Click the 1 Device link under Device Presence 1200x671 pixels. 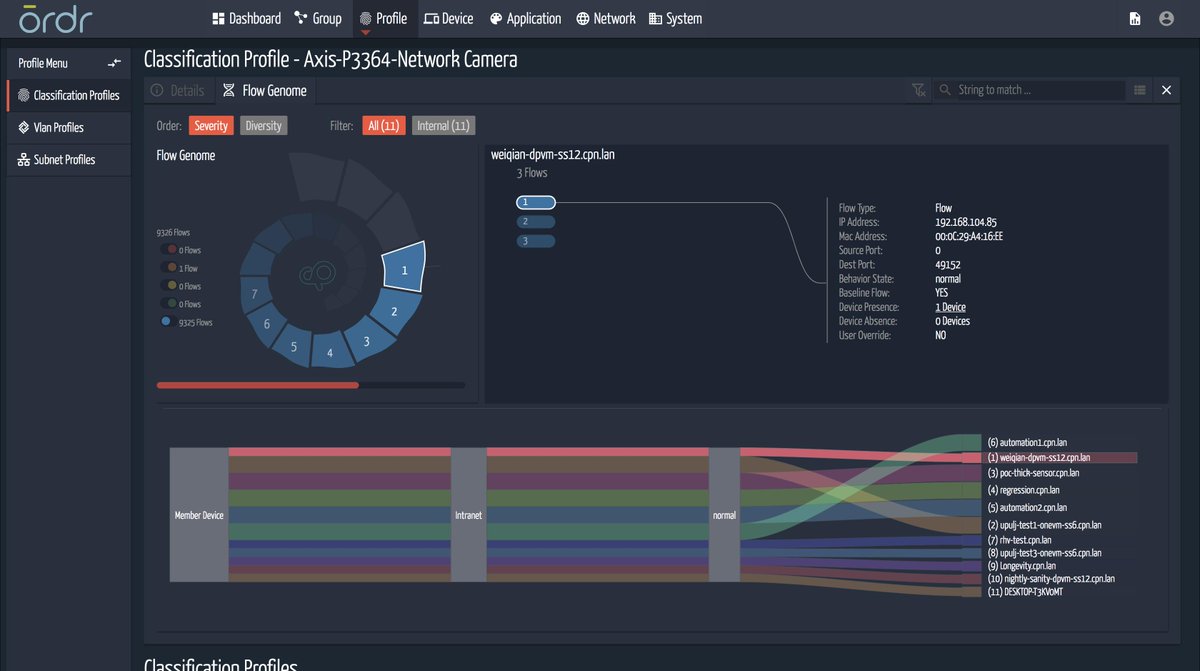point(950,307)
